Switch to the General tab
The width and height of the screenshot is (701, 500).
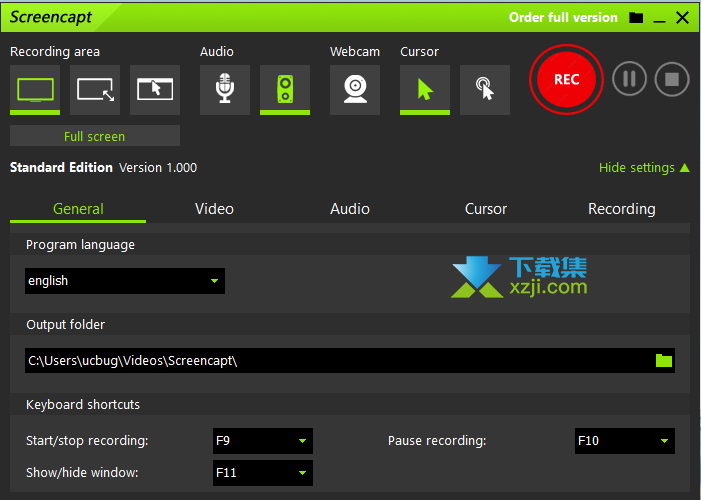[x=78, y=209]
